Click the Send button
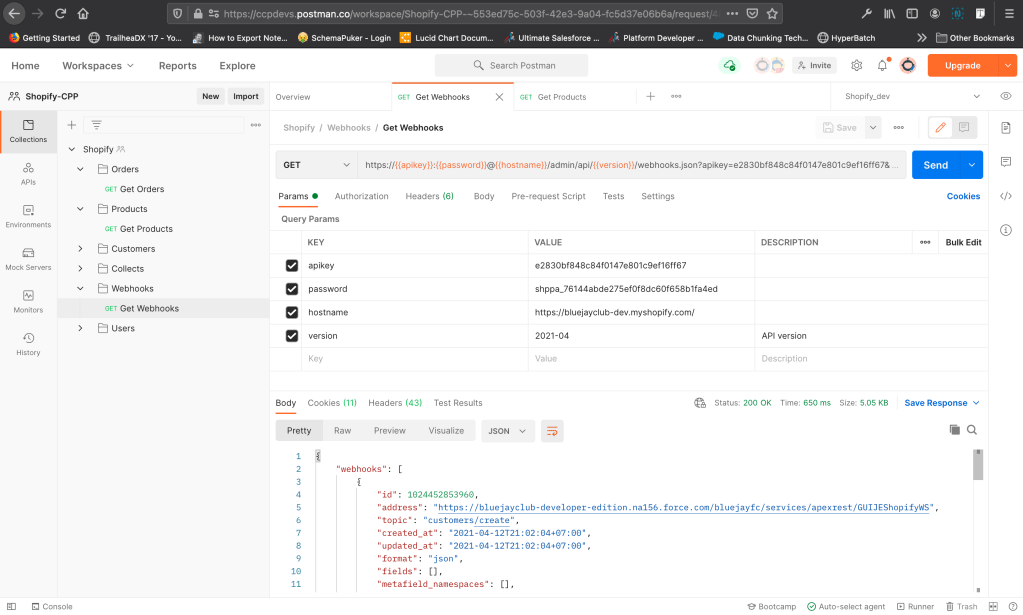The height and width of the screenshot is (615, 1023). 935,165
